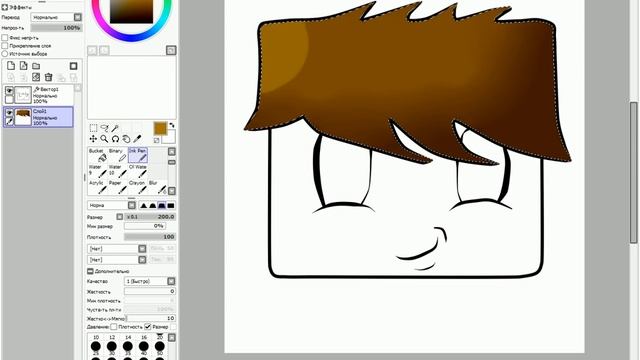This screenshot has width=640, height=360.
Task: Click the foreground brown color swatch
Action: tap(160, 128)
